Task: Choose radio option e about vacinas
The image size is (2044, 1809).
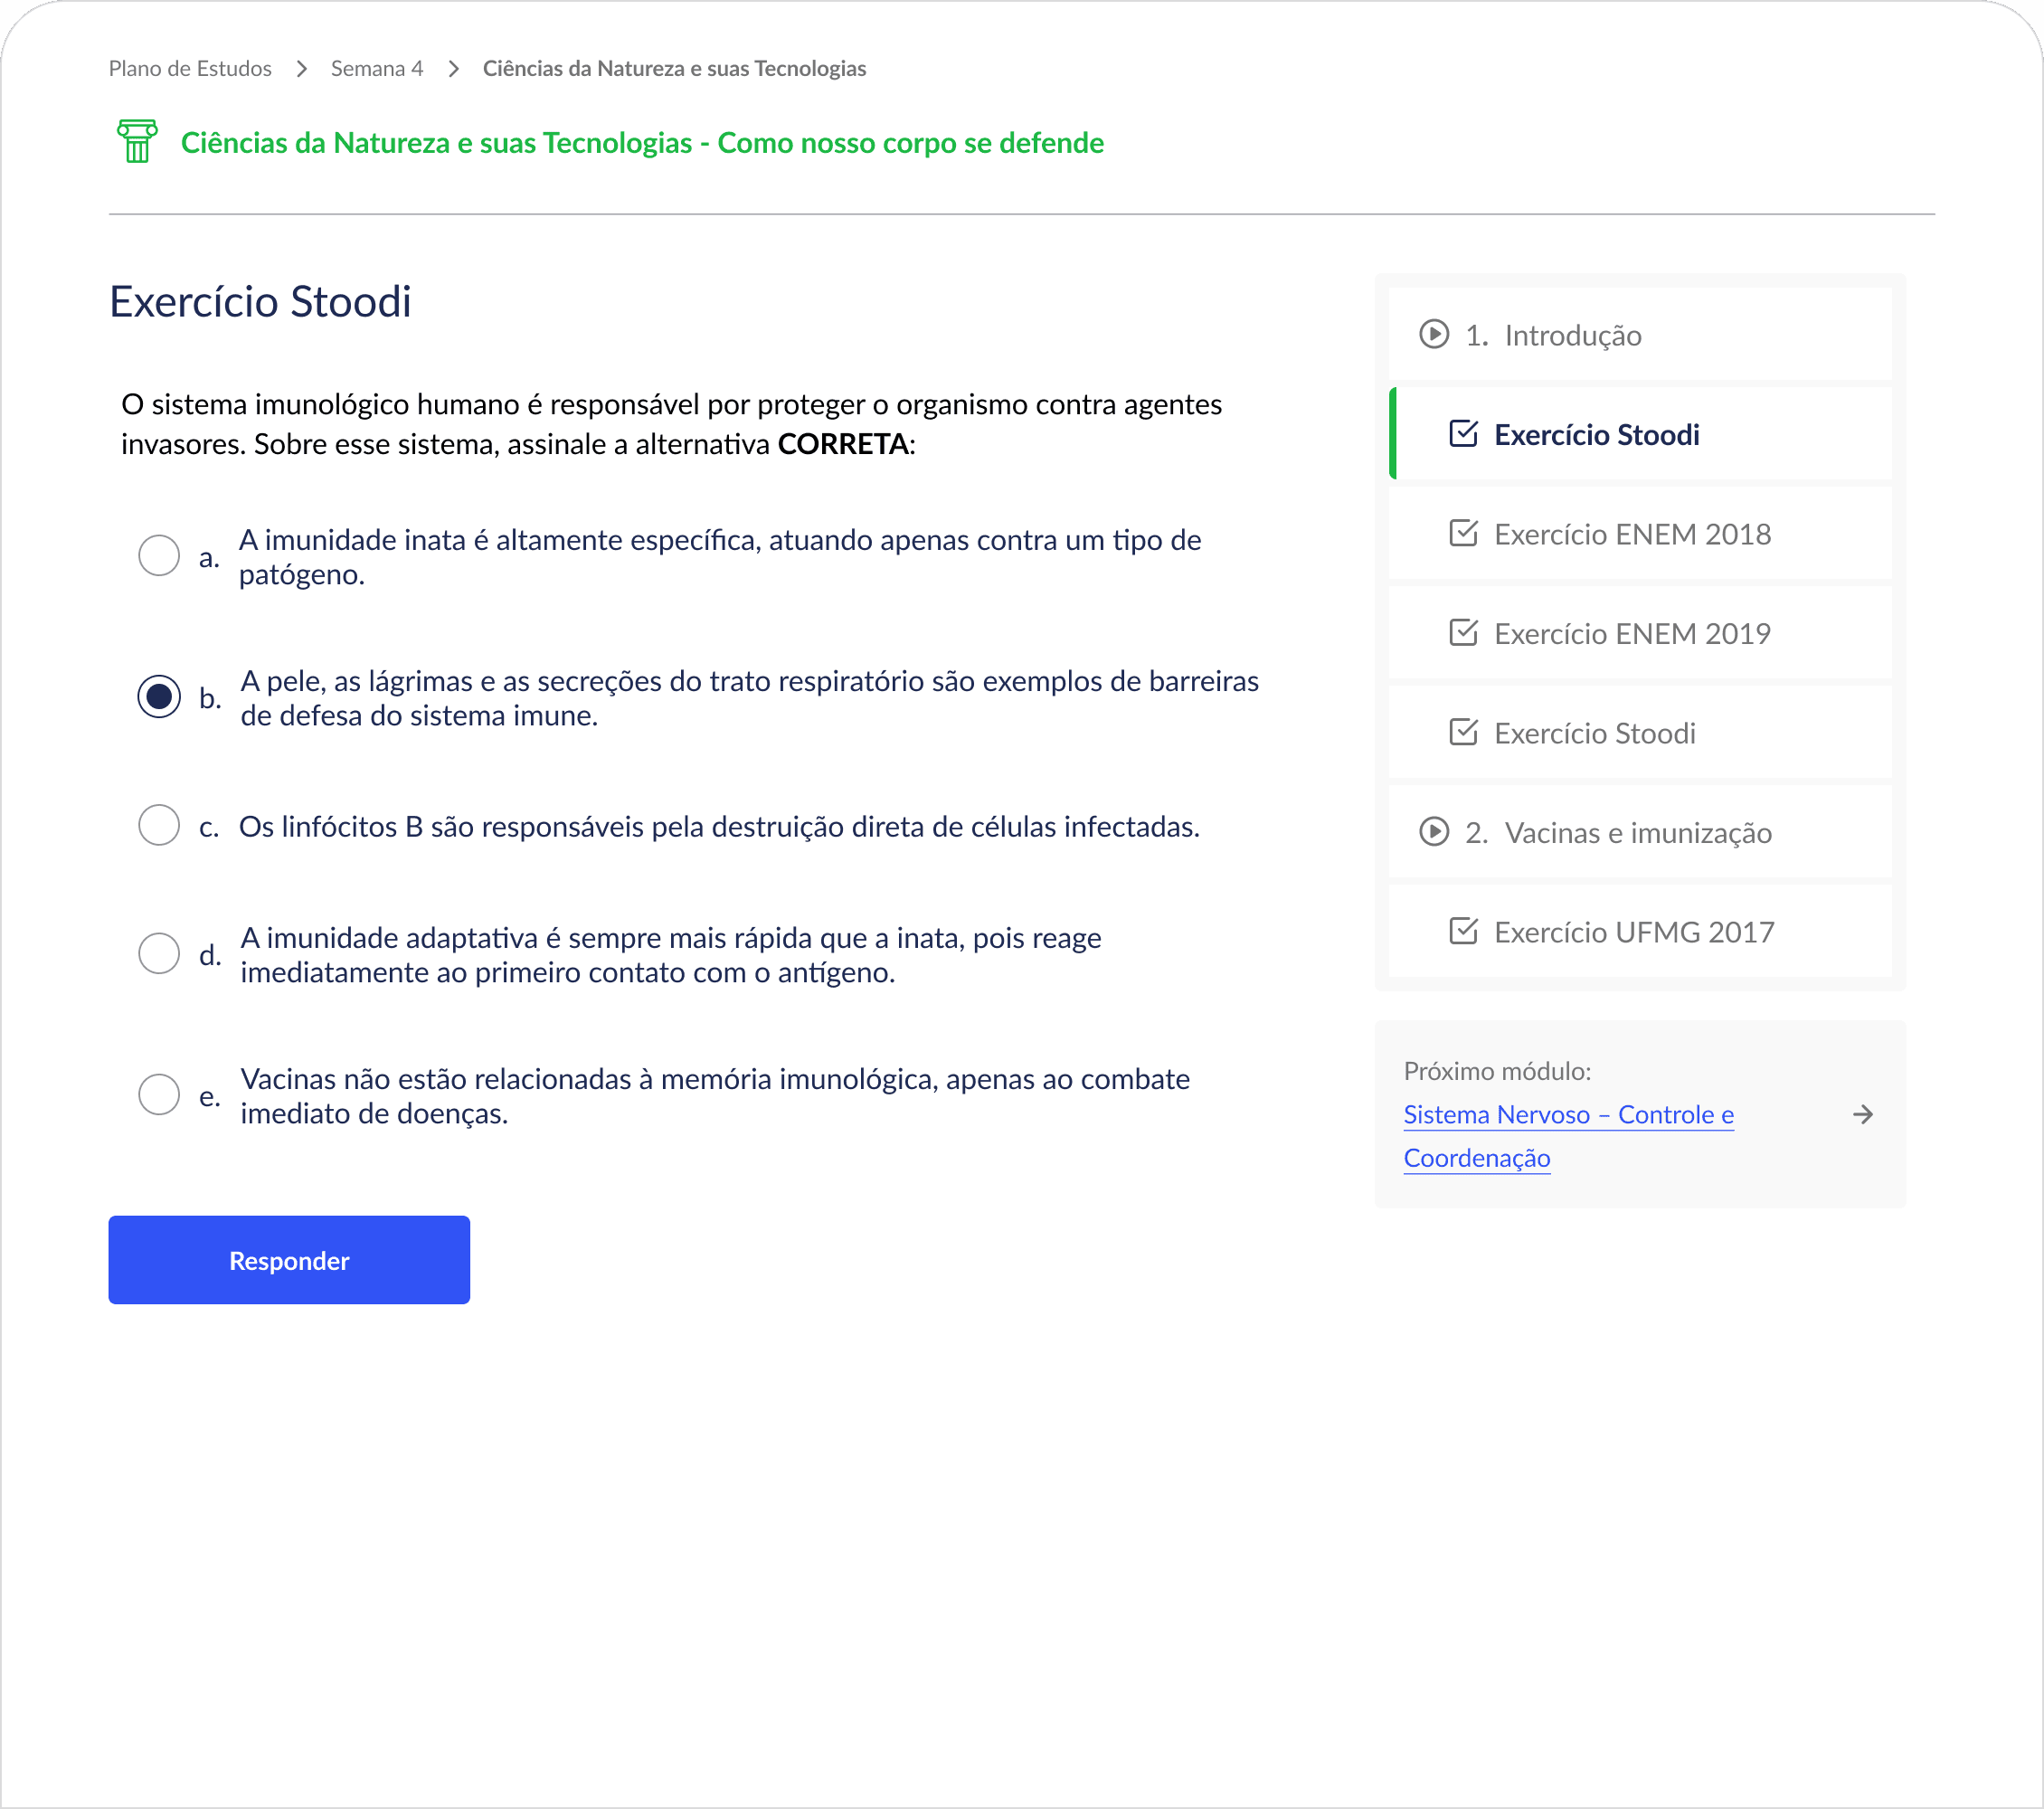Action: pos(158,1094)
